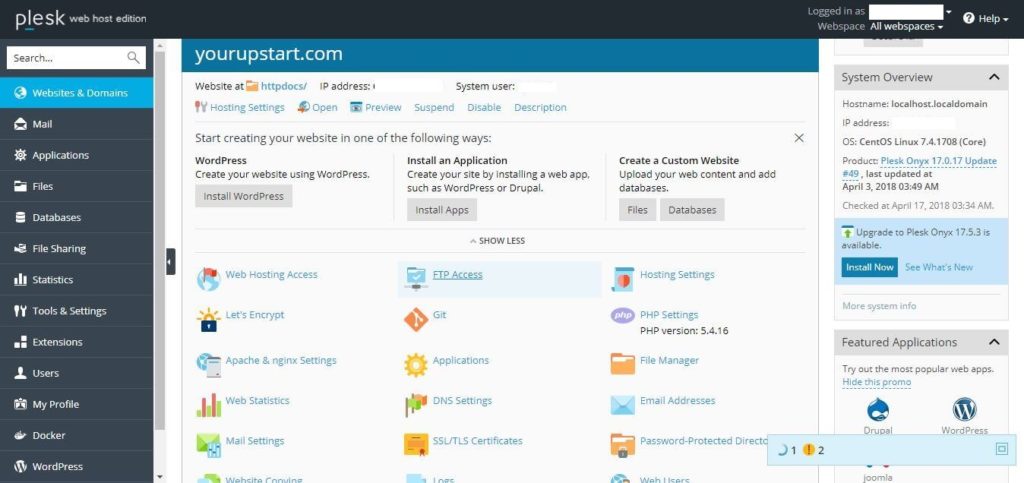Click the Statistics bar chart icon in sidebar

(x=20, y=279)
